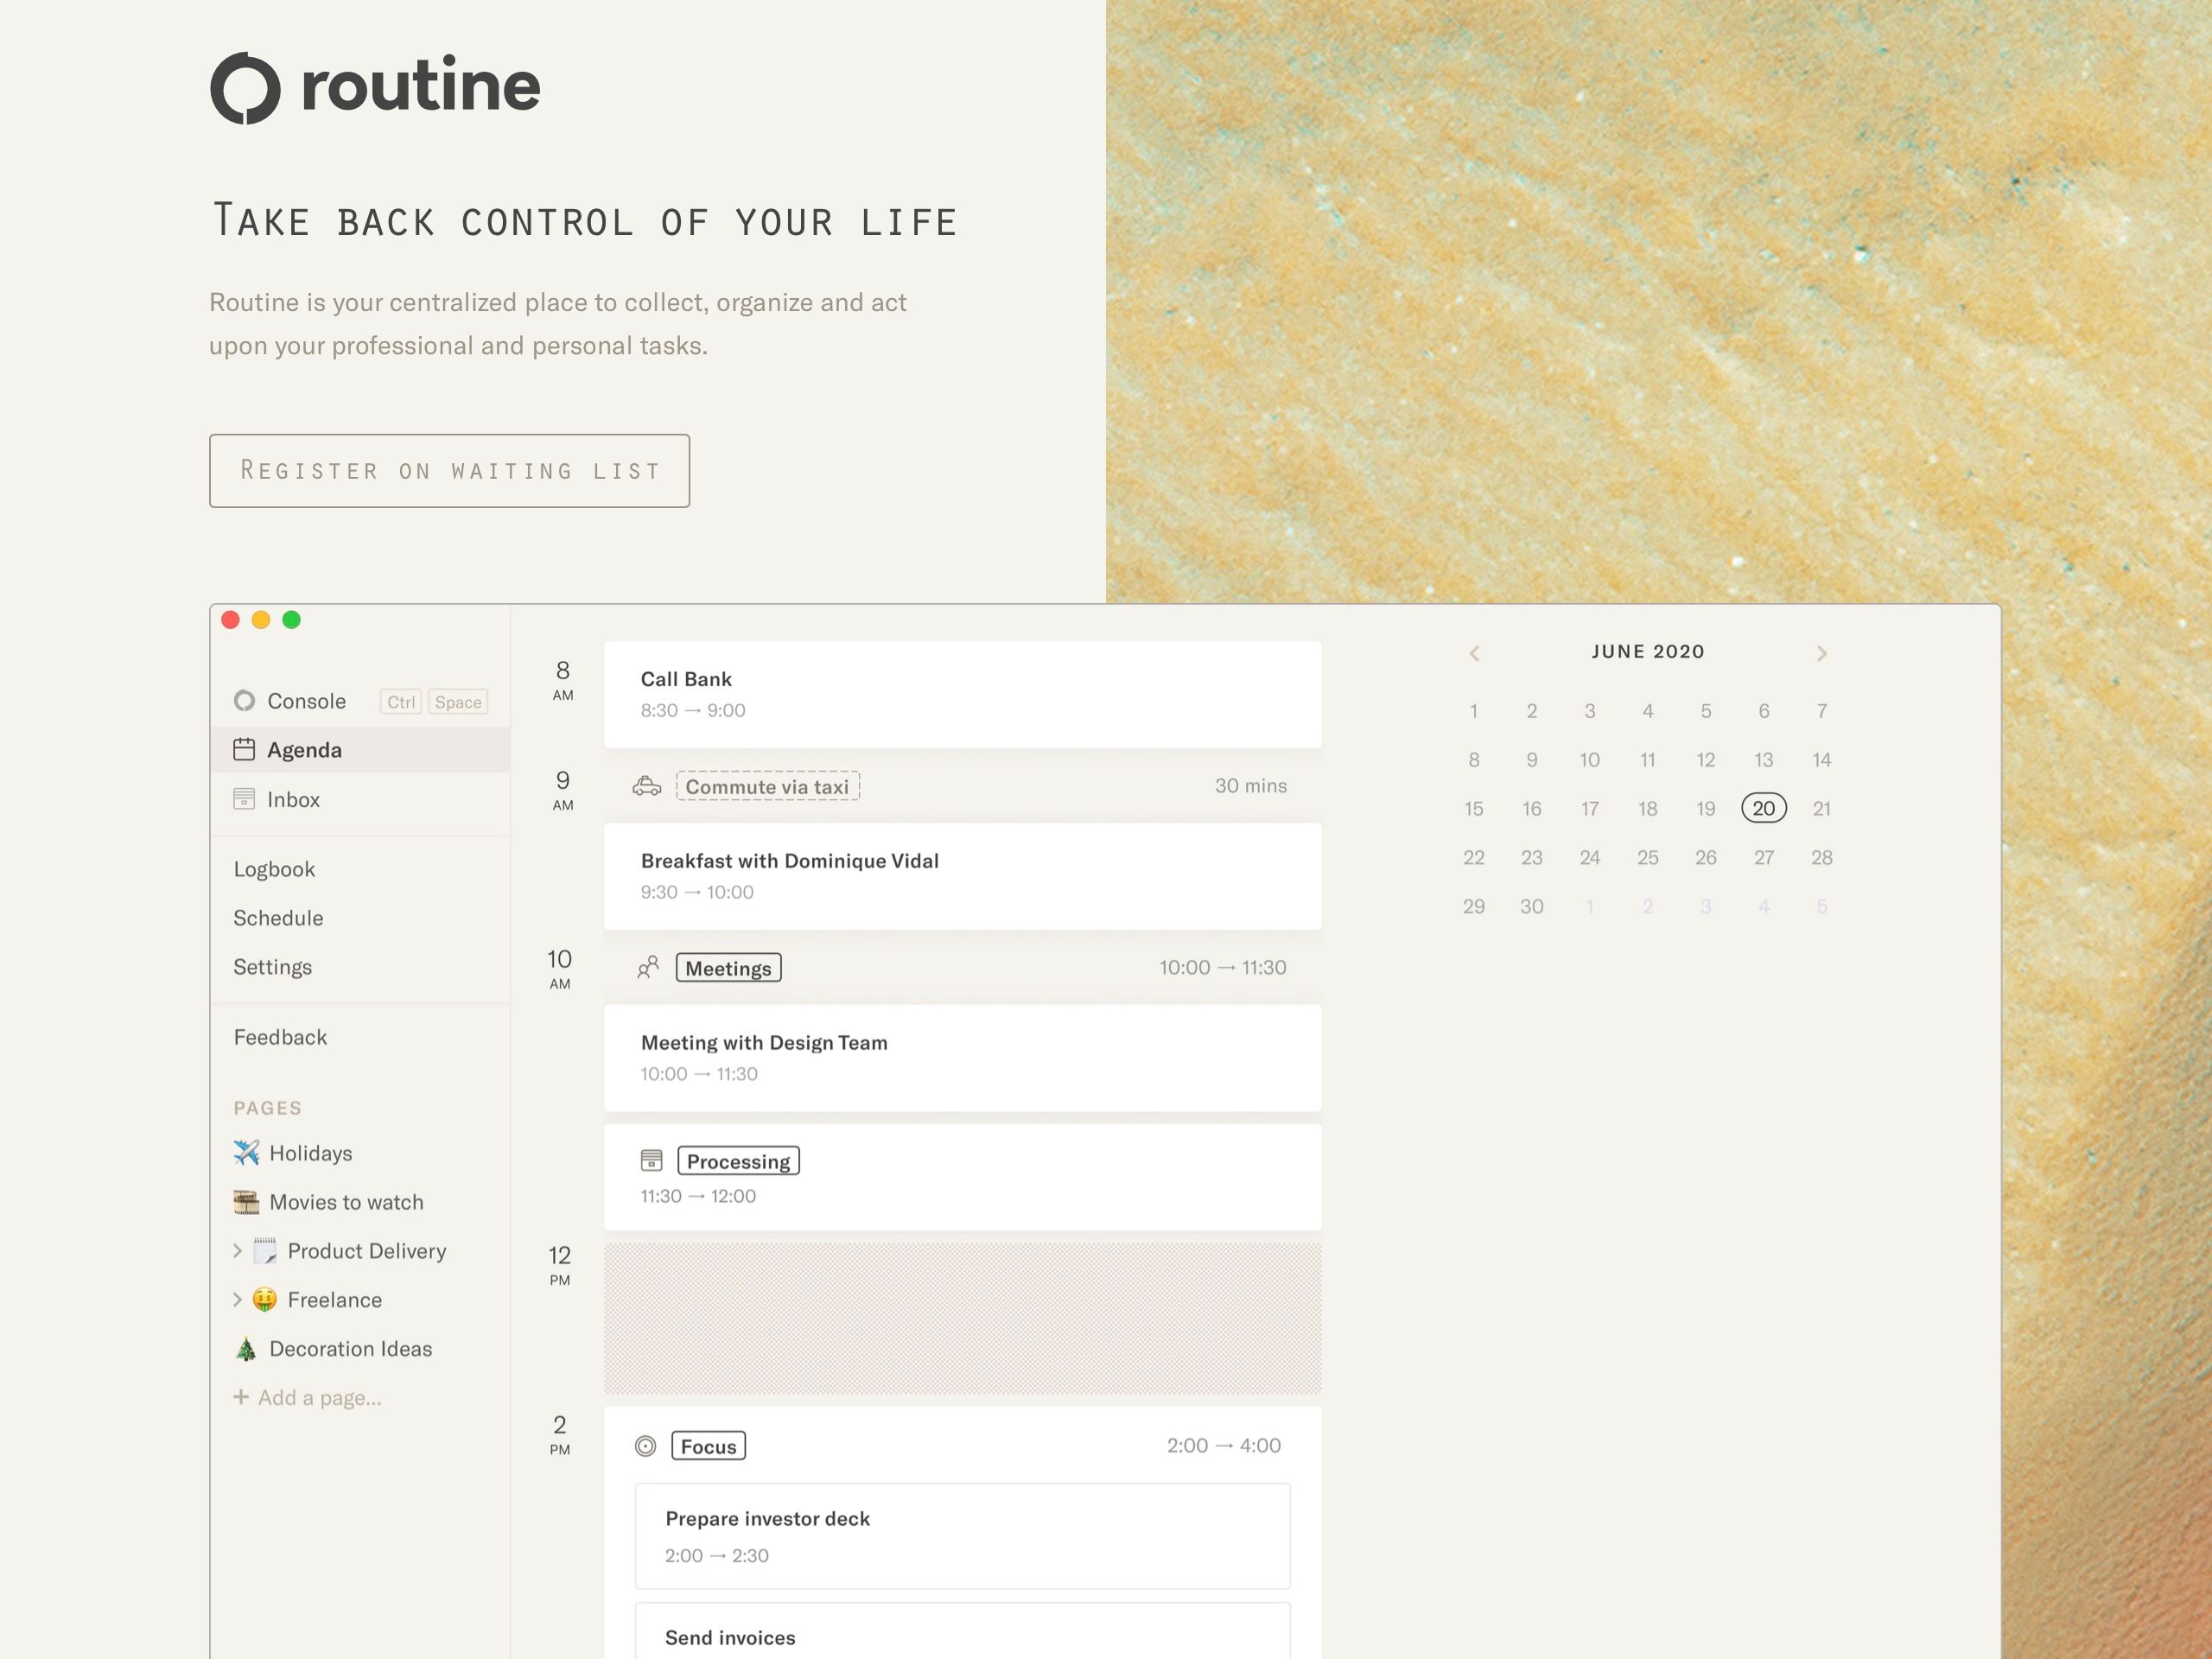Image resolution: width=2212 pixels, height=1659 pixels.
Task: Click the Ctrl shortcut key badge
Action: click(401, 702)
